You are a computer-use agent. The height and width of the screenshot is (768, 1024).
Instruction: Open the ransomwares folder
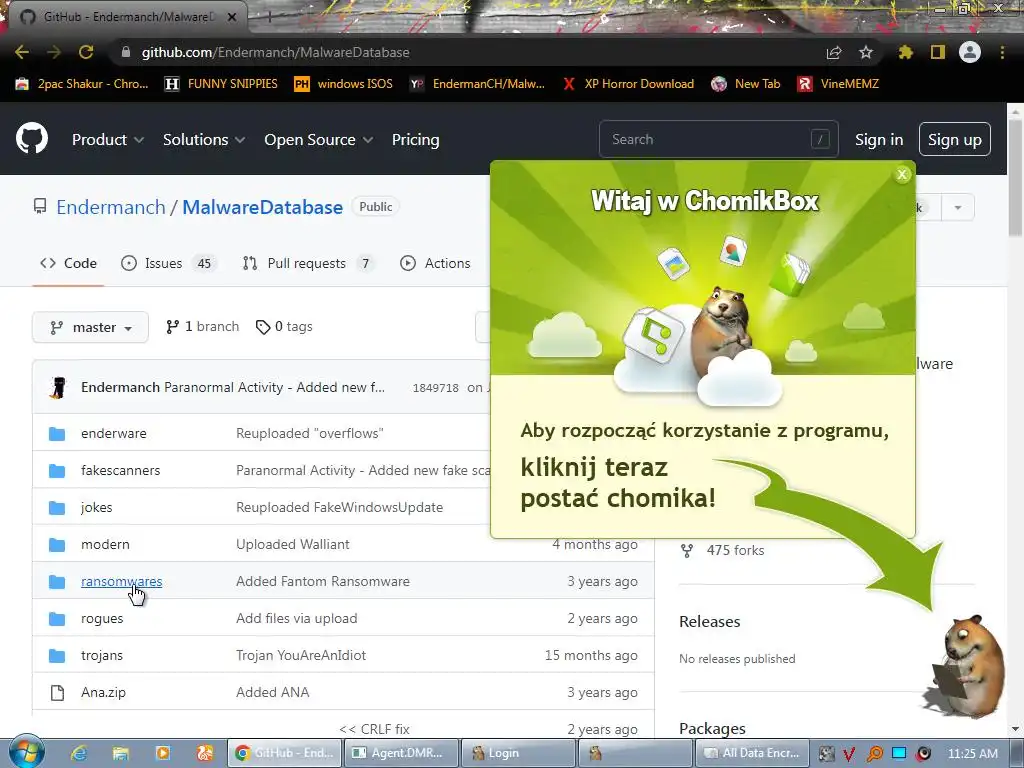[x=121, y=581]
